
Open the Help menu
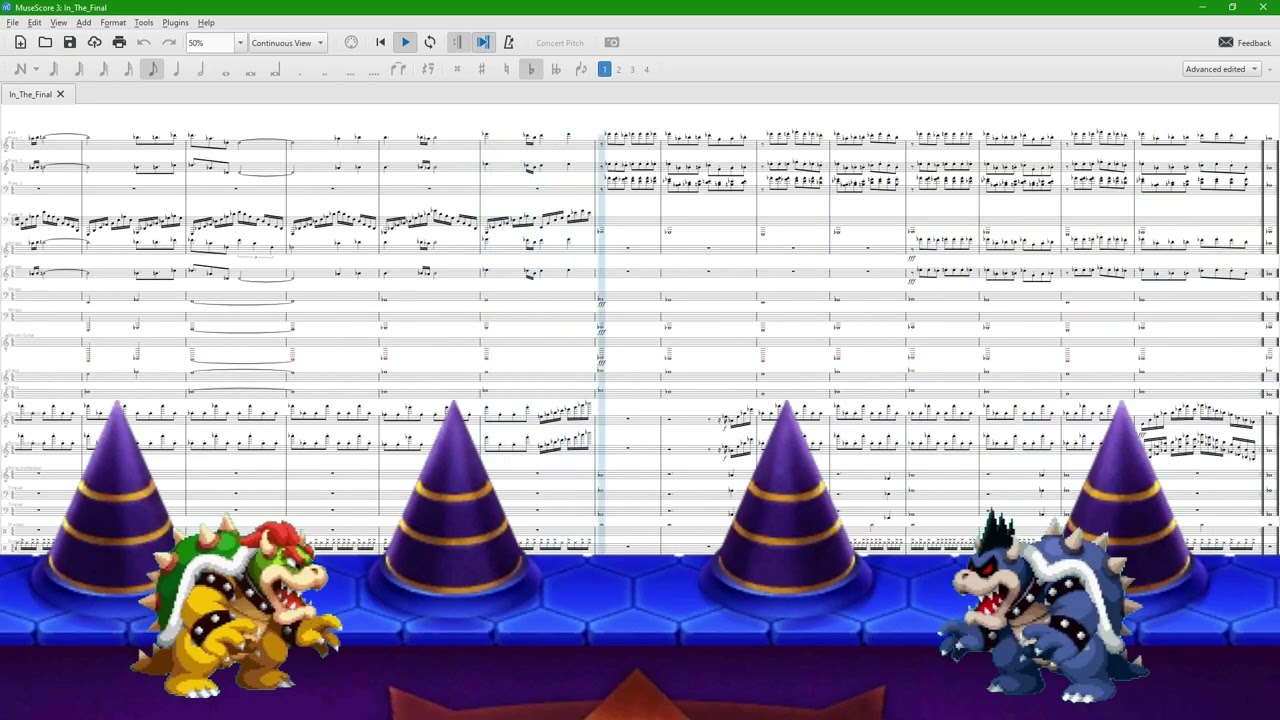coord(206,22)
